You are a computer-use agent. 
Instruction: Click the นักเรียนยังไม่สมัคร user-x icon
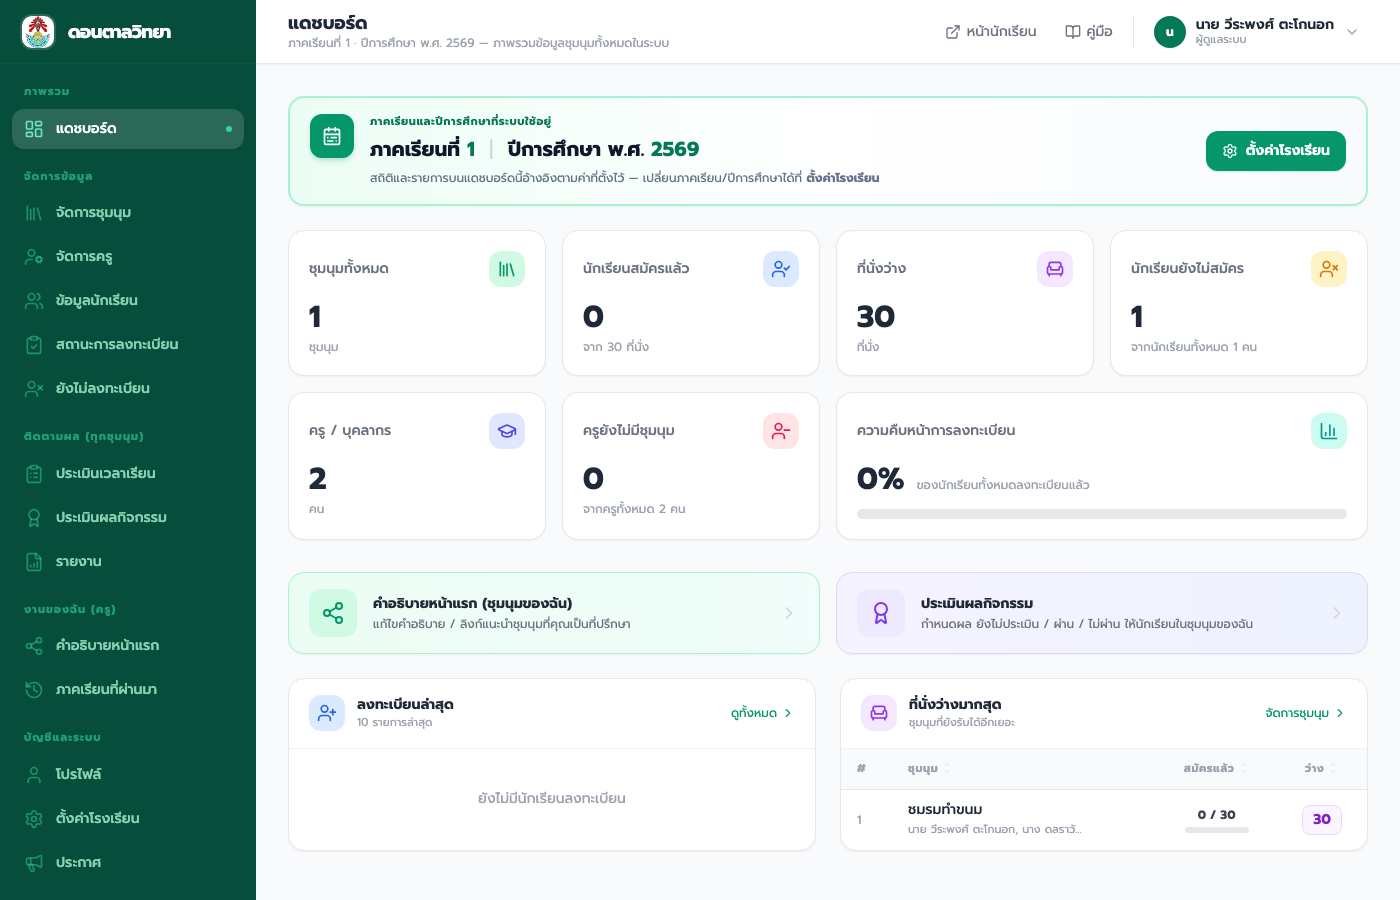pyautogui.click(x=1329, y=269)
